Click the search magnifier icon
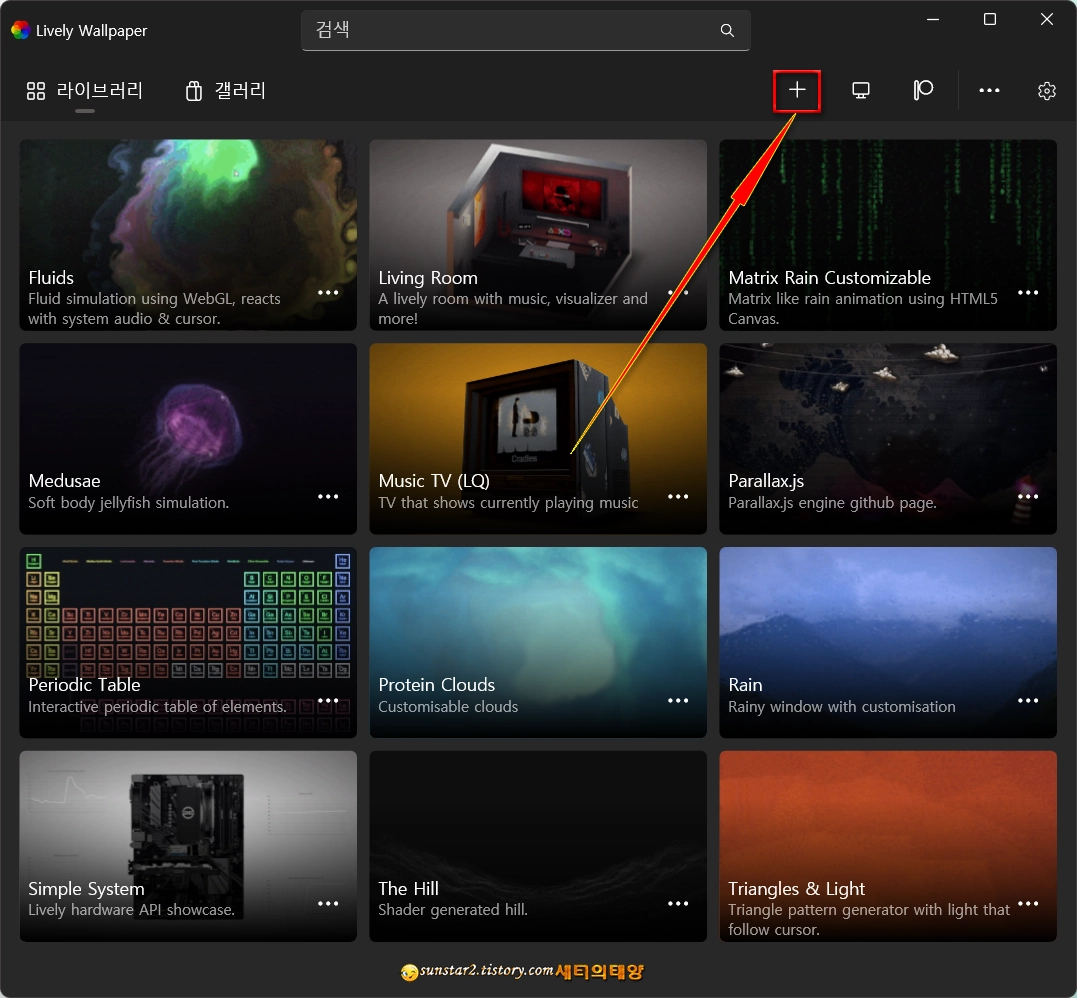1077x998 pixels. [727, 30]
